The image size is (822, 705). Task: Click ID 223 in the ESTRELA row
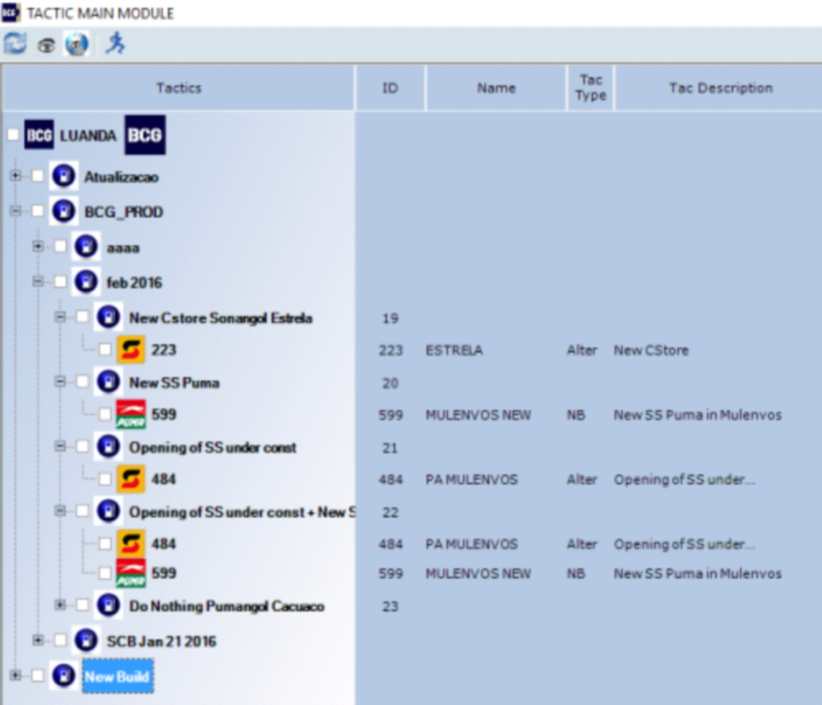[391, 350]
